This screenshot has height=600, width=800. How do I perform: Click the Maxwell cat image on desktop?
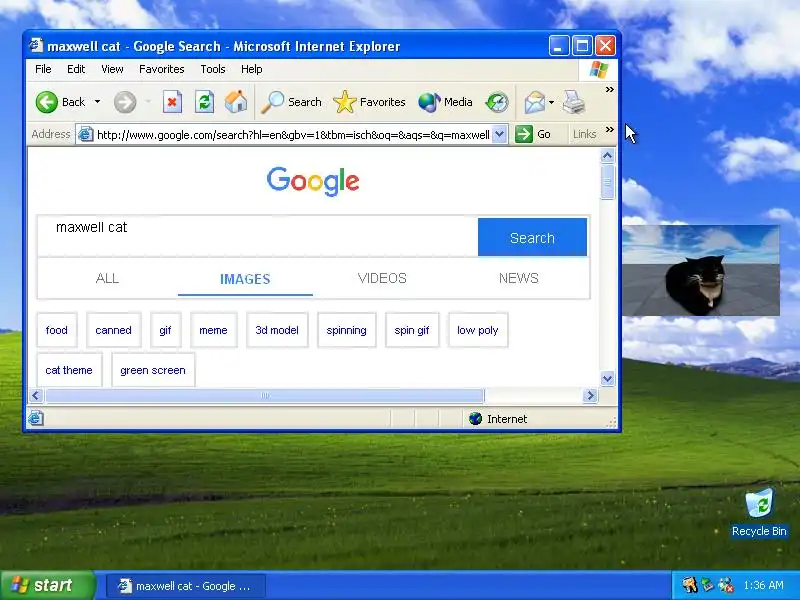coord(700,270)
